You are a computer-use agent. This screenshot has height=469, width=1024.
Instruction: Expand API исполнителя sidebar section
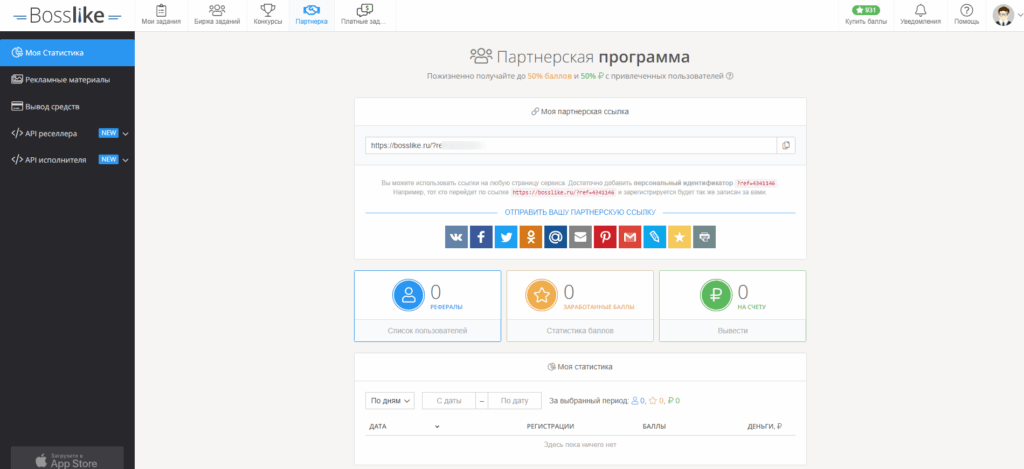67,159
